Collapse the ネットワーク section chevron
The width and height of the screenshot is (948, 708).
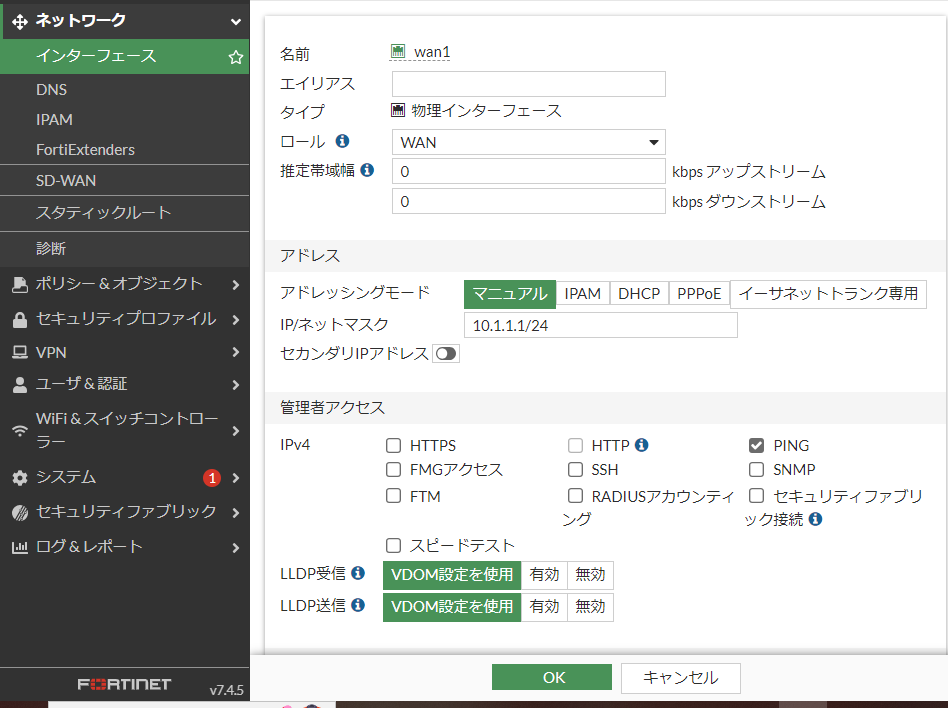click(235, 20)
